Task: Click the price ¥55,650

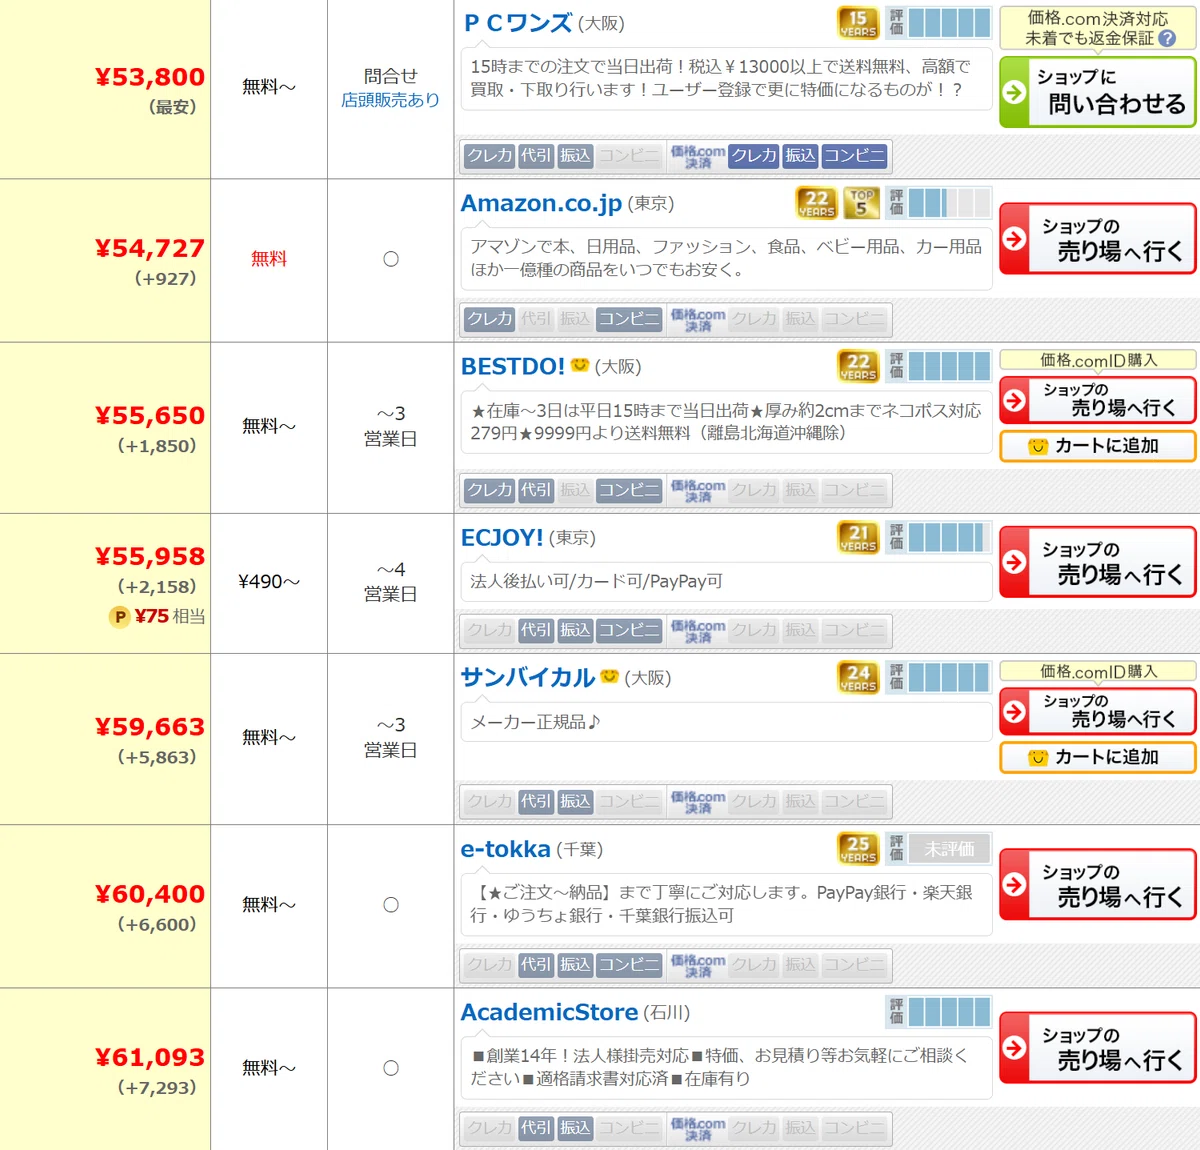Action: coord(150,415)
